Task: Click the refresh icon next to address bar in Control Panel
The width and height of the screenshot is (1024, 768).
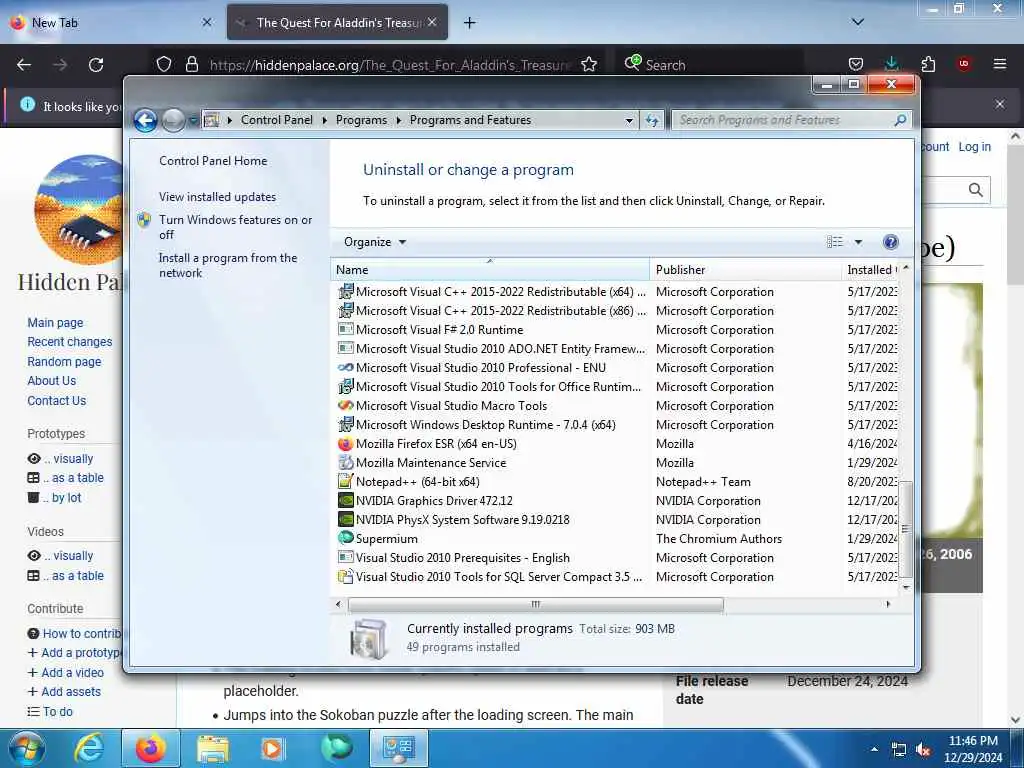Action: (652, 120)
